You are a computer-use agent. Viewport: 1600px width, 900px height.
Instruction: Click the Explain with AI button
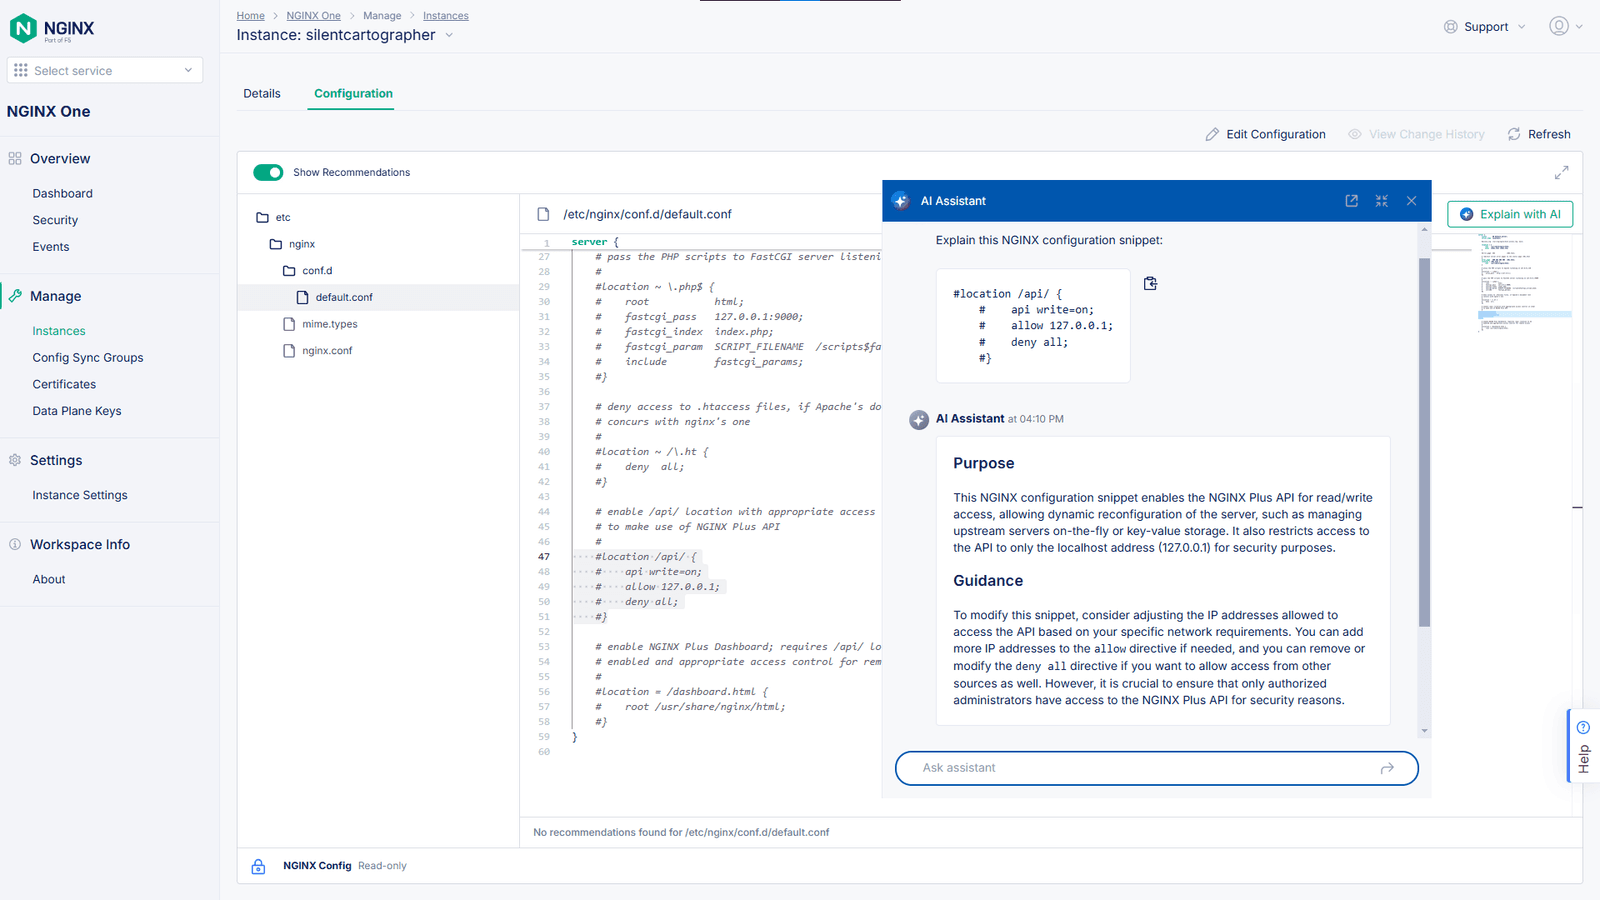point(1509,213)
